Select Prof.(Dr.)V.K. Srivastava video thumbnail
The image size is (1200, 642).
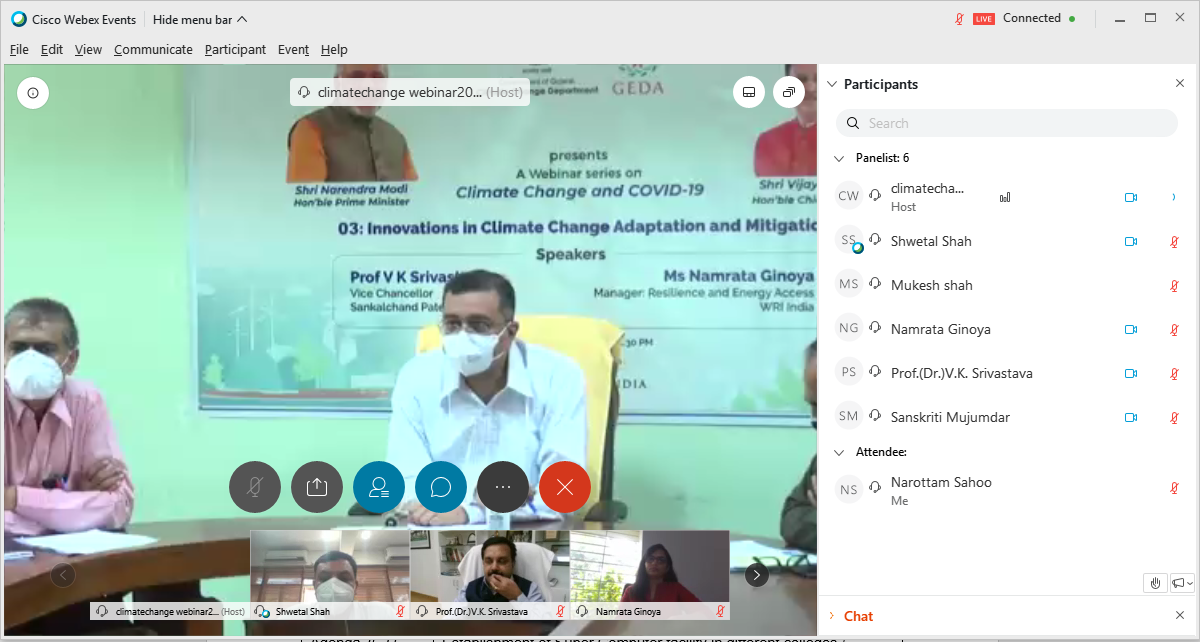(489, 575)
